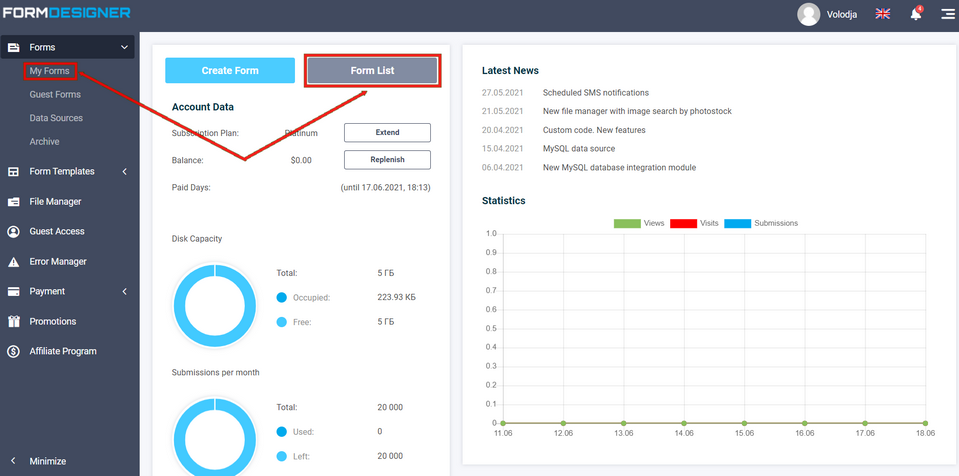Expand the Form Templates submenu
959x476 pixels.
pyautogui.click(x=124, y=172)
